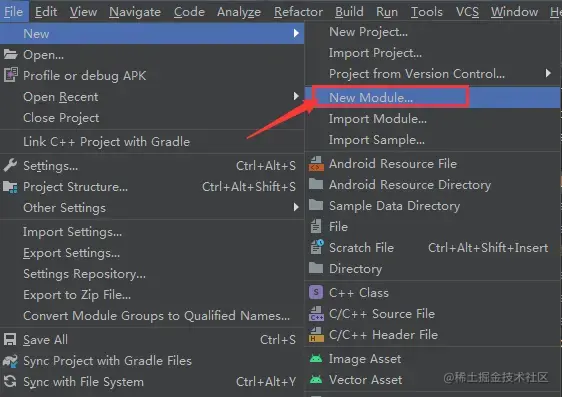
Task: Choose Export to Zip File...
Action: [77, 295]
